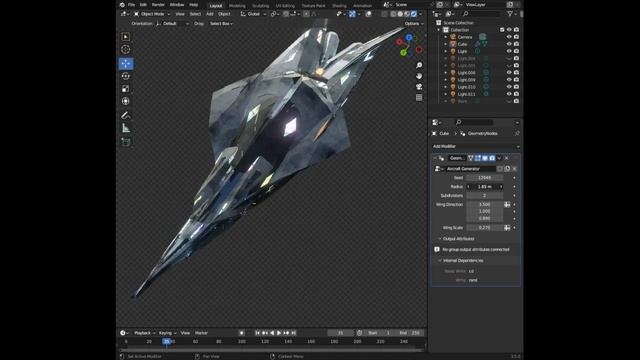Screen dimensions: 640x360
Task: Open the Render menu
Action: (x=158, y=5)
